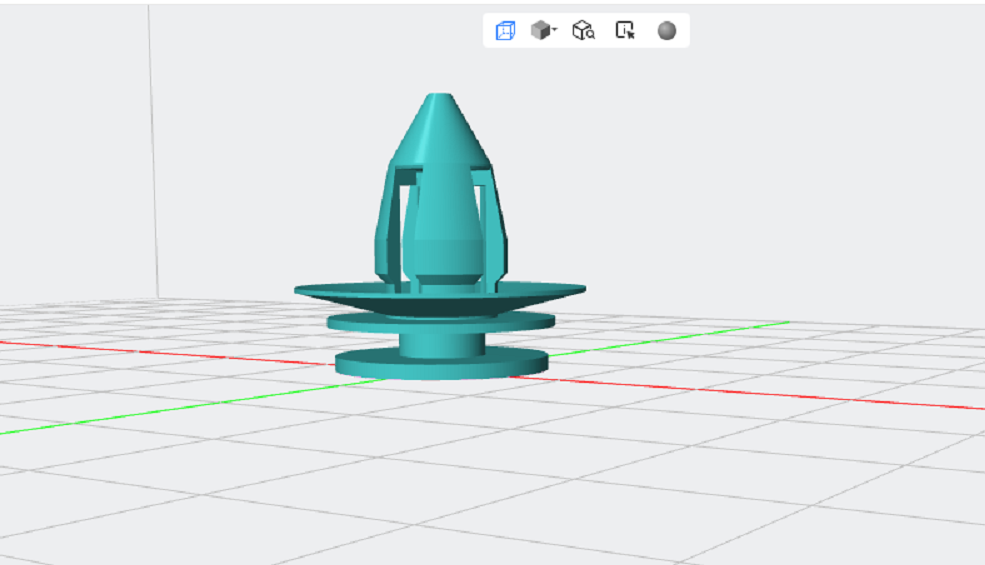Activate the info selection cursor icon
The height and width of the screenshot is (565, 985).
(625, 30)
